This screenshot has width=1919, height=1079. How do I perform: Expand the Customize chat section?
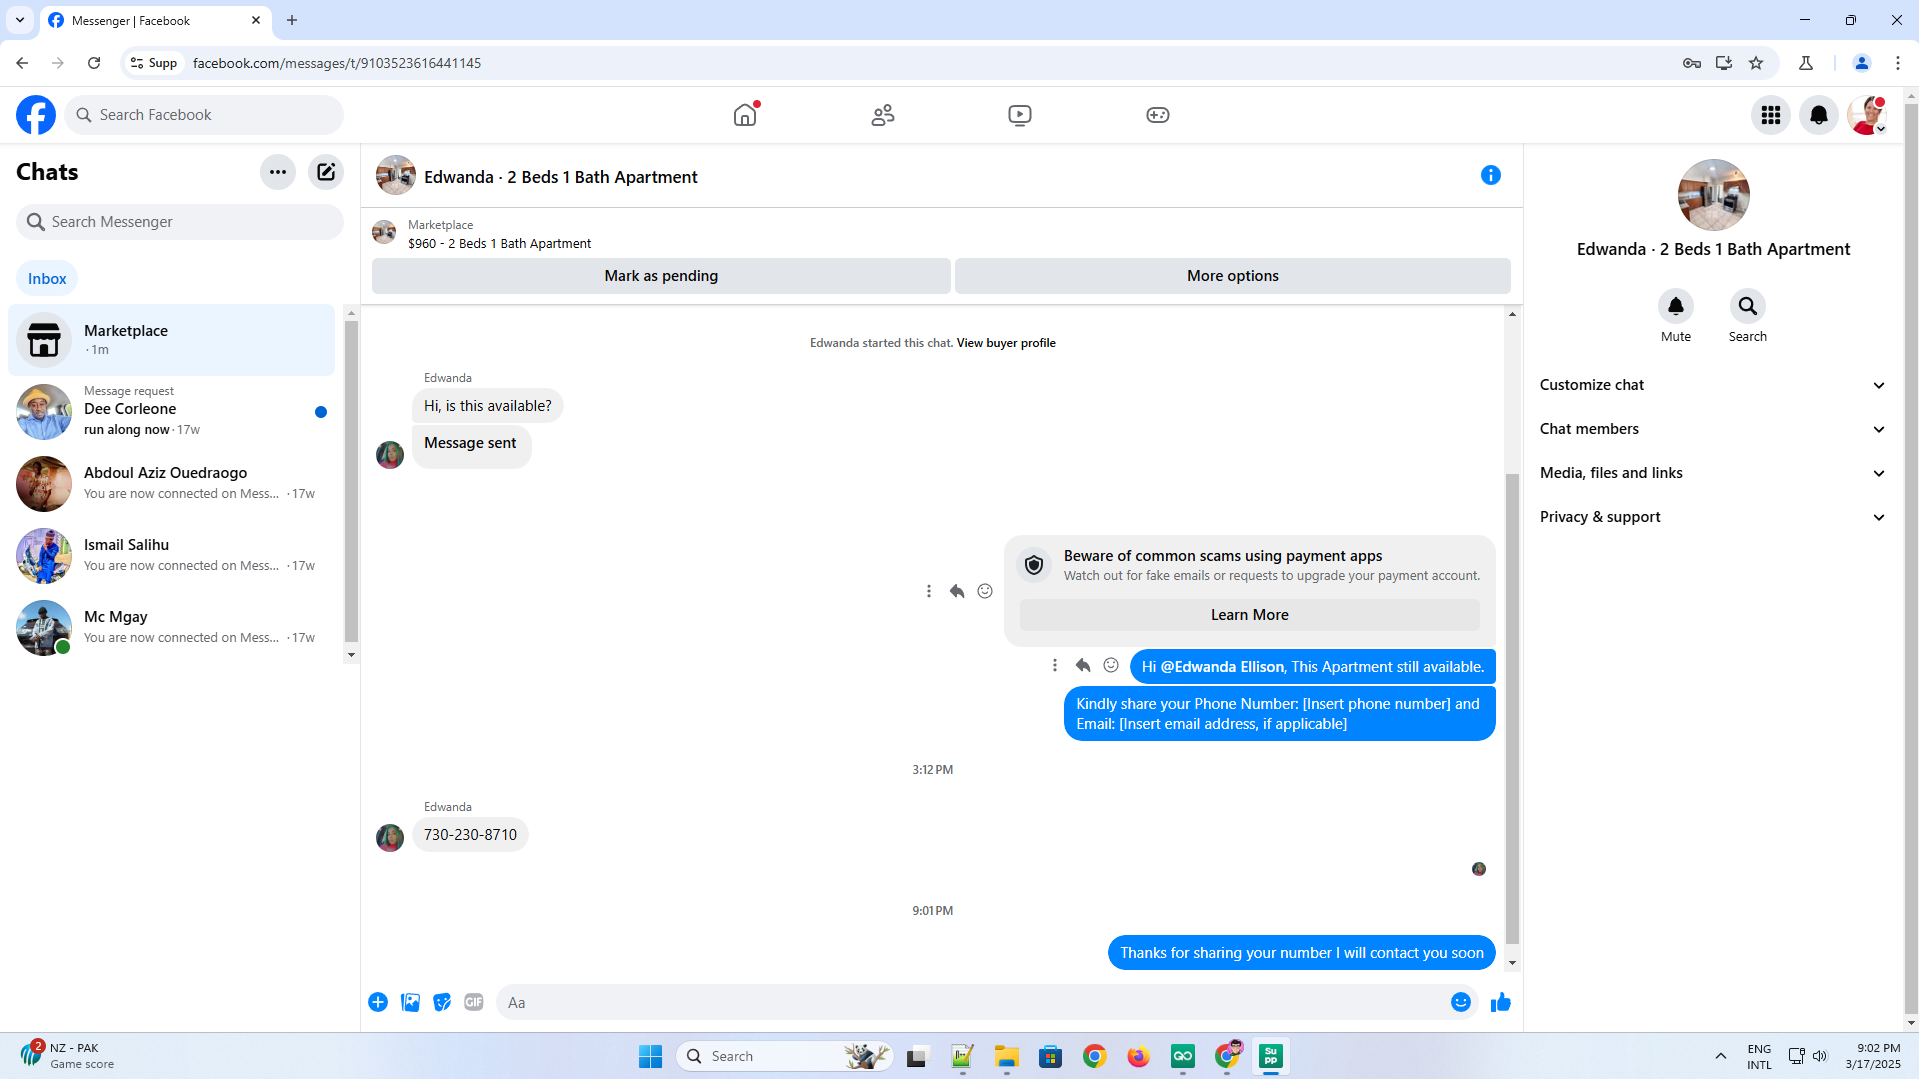[1713, 385]
